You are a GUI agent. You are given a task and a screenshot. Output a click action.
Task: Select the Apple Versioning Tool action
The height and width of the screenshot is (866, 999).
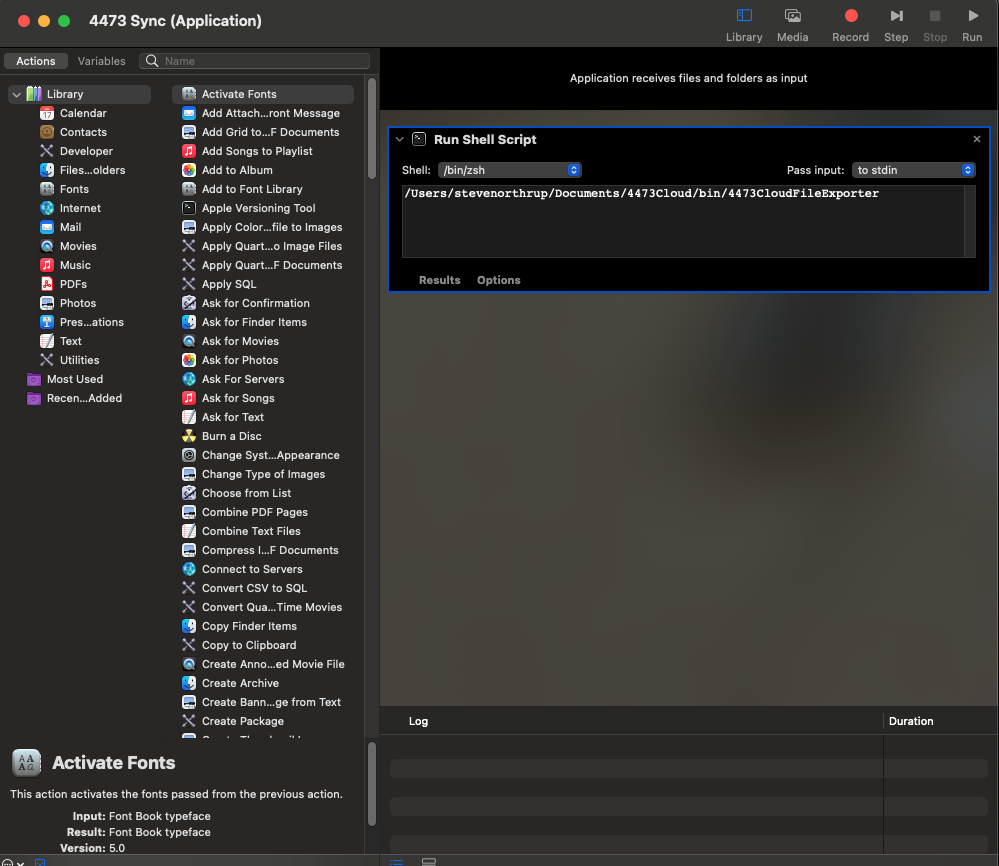coord(258,208)
